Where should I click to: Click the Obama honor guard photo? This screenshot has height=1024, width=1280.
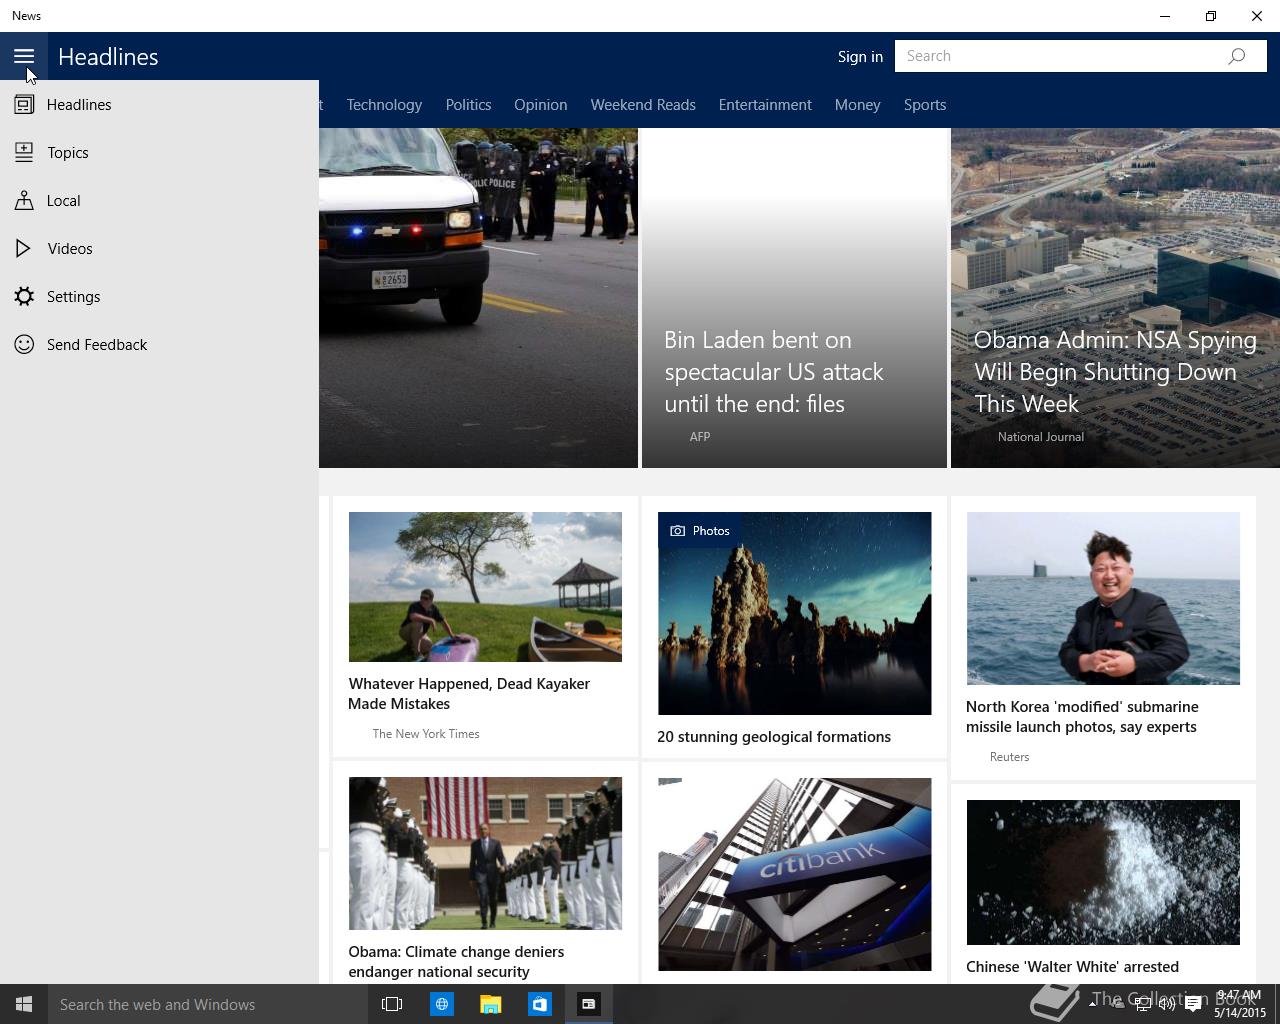click(x=485, y=853)
